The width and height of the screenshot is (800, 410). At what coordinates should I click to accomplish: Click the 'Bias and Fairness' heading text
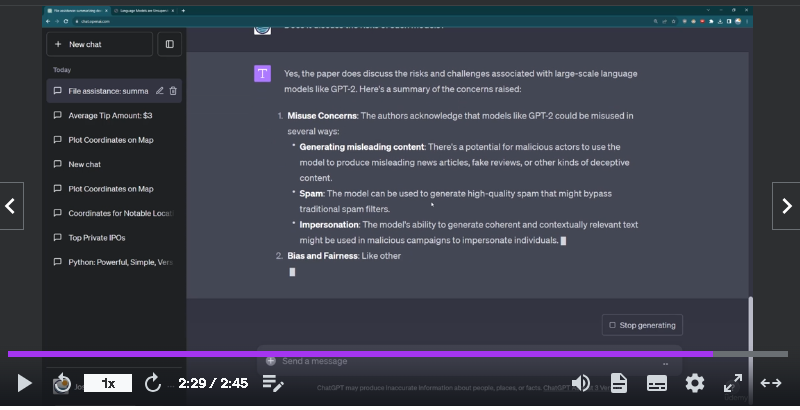tap(322, 256)
